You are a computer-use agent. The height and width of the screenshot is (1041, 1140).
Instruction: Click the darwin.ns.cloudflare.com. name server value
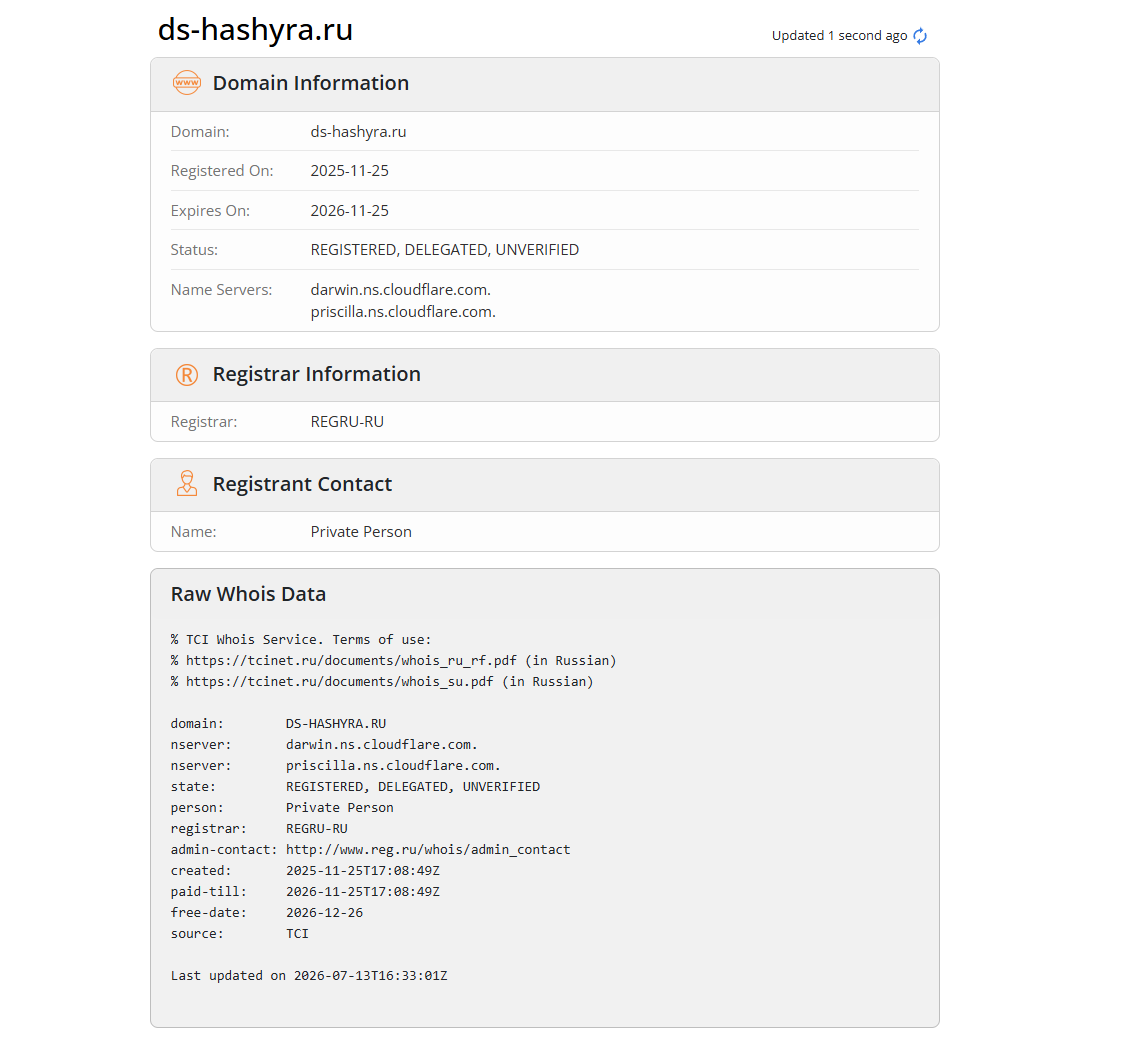[x=401, y=289]
